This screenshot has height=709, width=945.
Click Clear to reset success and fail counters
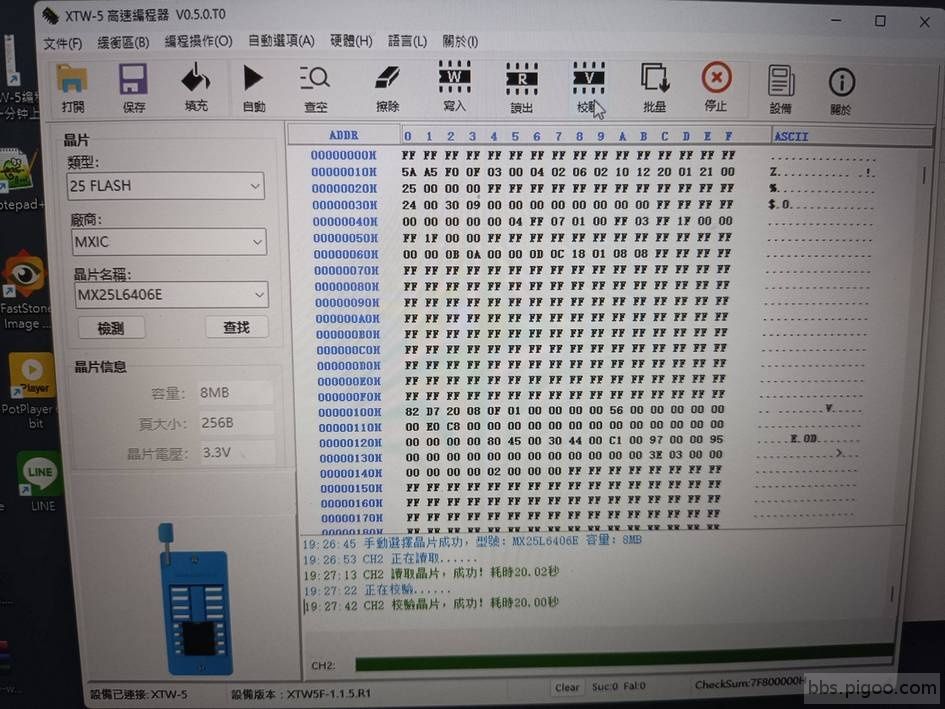pos(567,687)
